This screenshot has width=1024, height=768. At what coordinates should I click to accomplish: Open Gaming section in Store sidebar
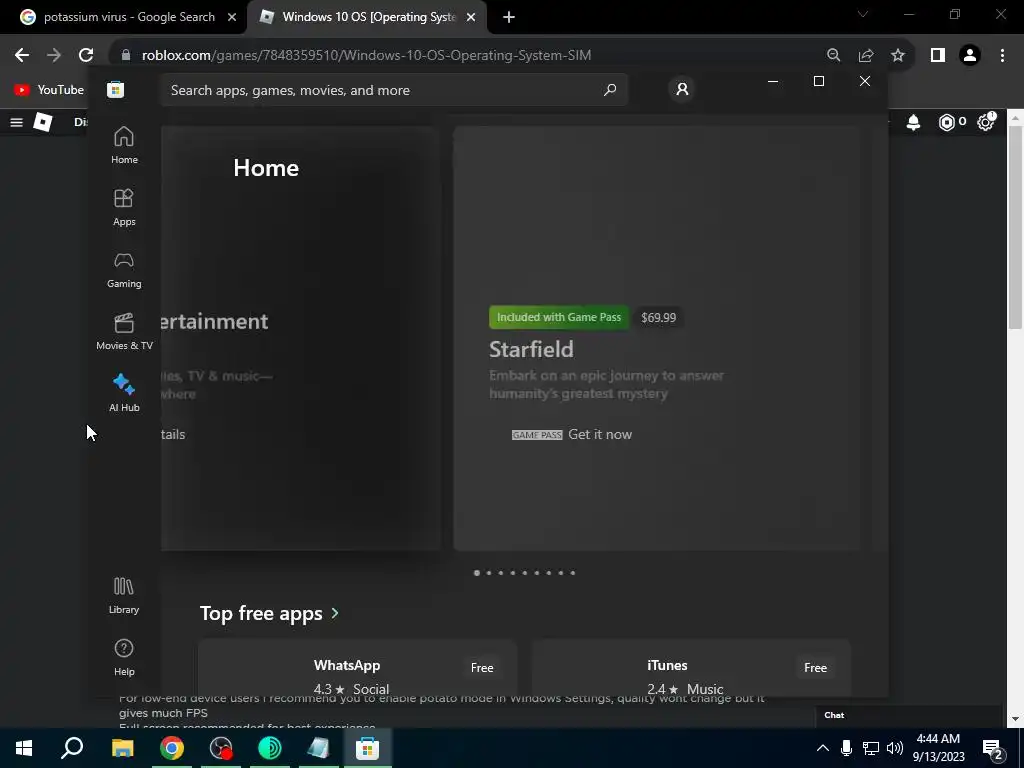point(124,269)
